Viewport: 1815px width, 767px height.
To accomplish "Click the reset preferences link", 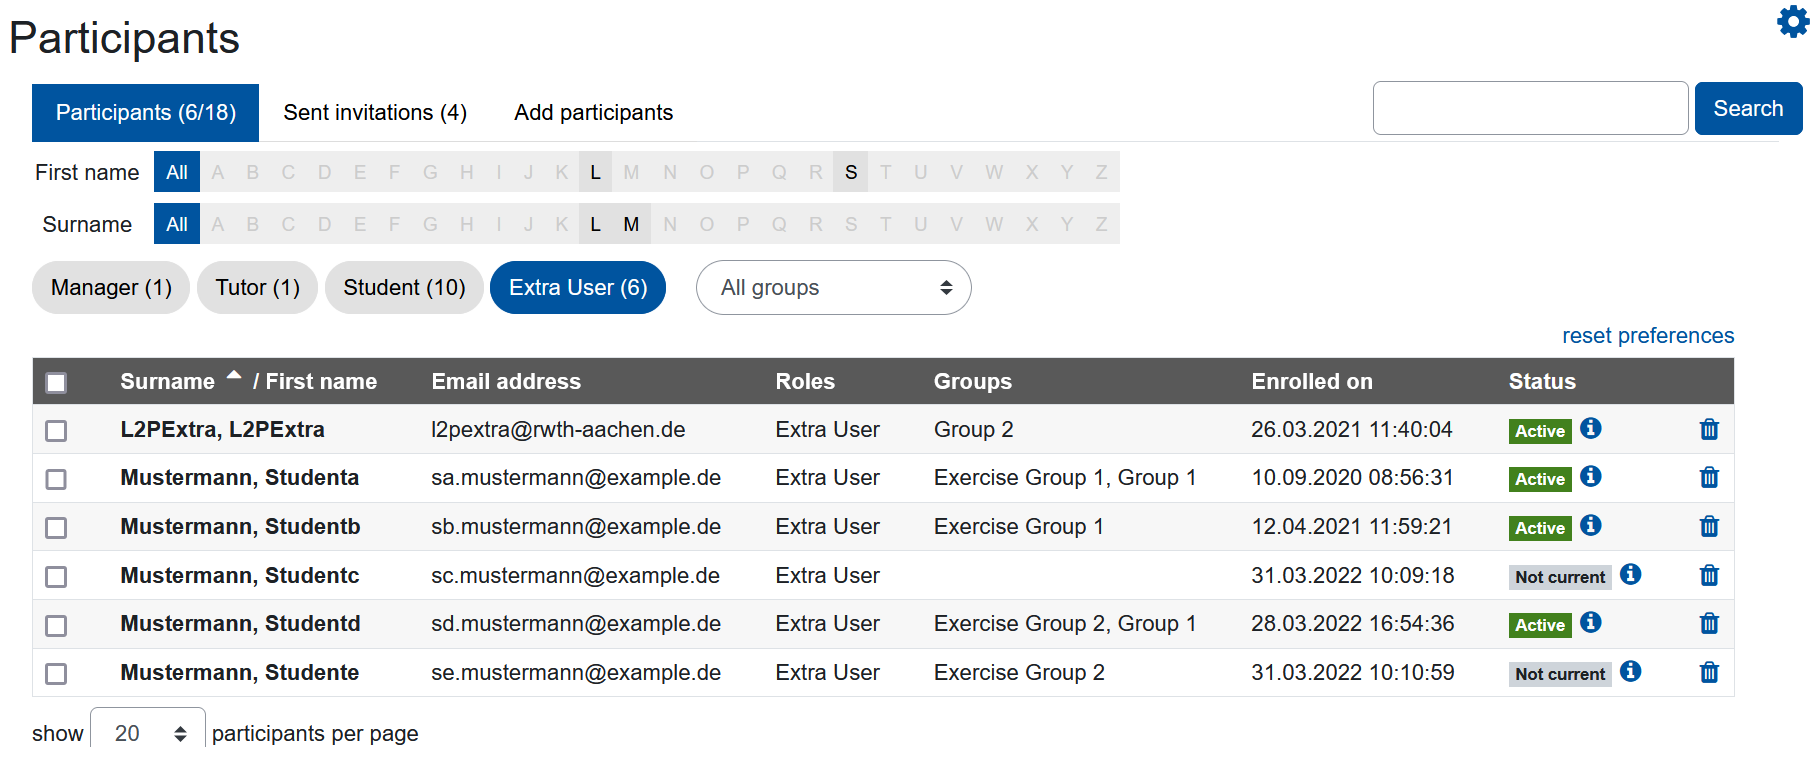I will (1647, 336).
